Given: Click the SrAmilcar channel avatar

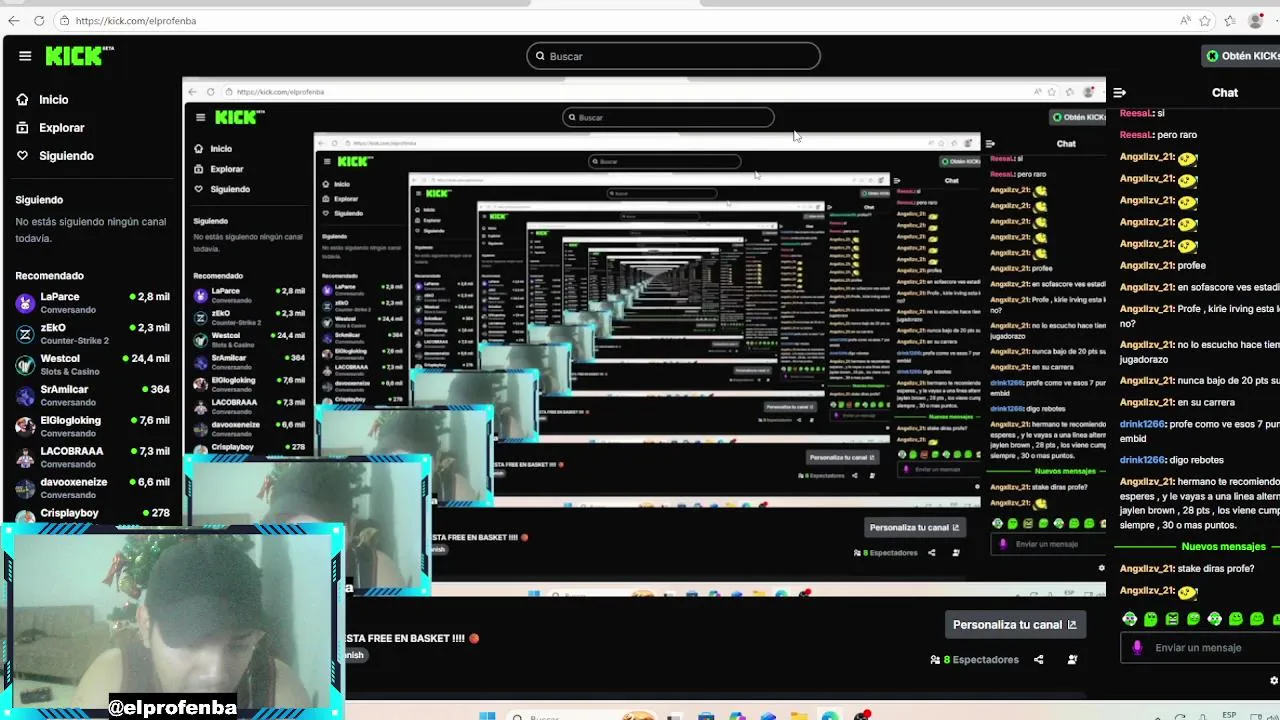Looking at the screenshot, I should click(x=25, y=396).
